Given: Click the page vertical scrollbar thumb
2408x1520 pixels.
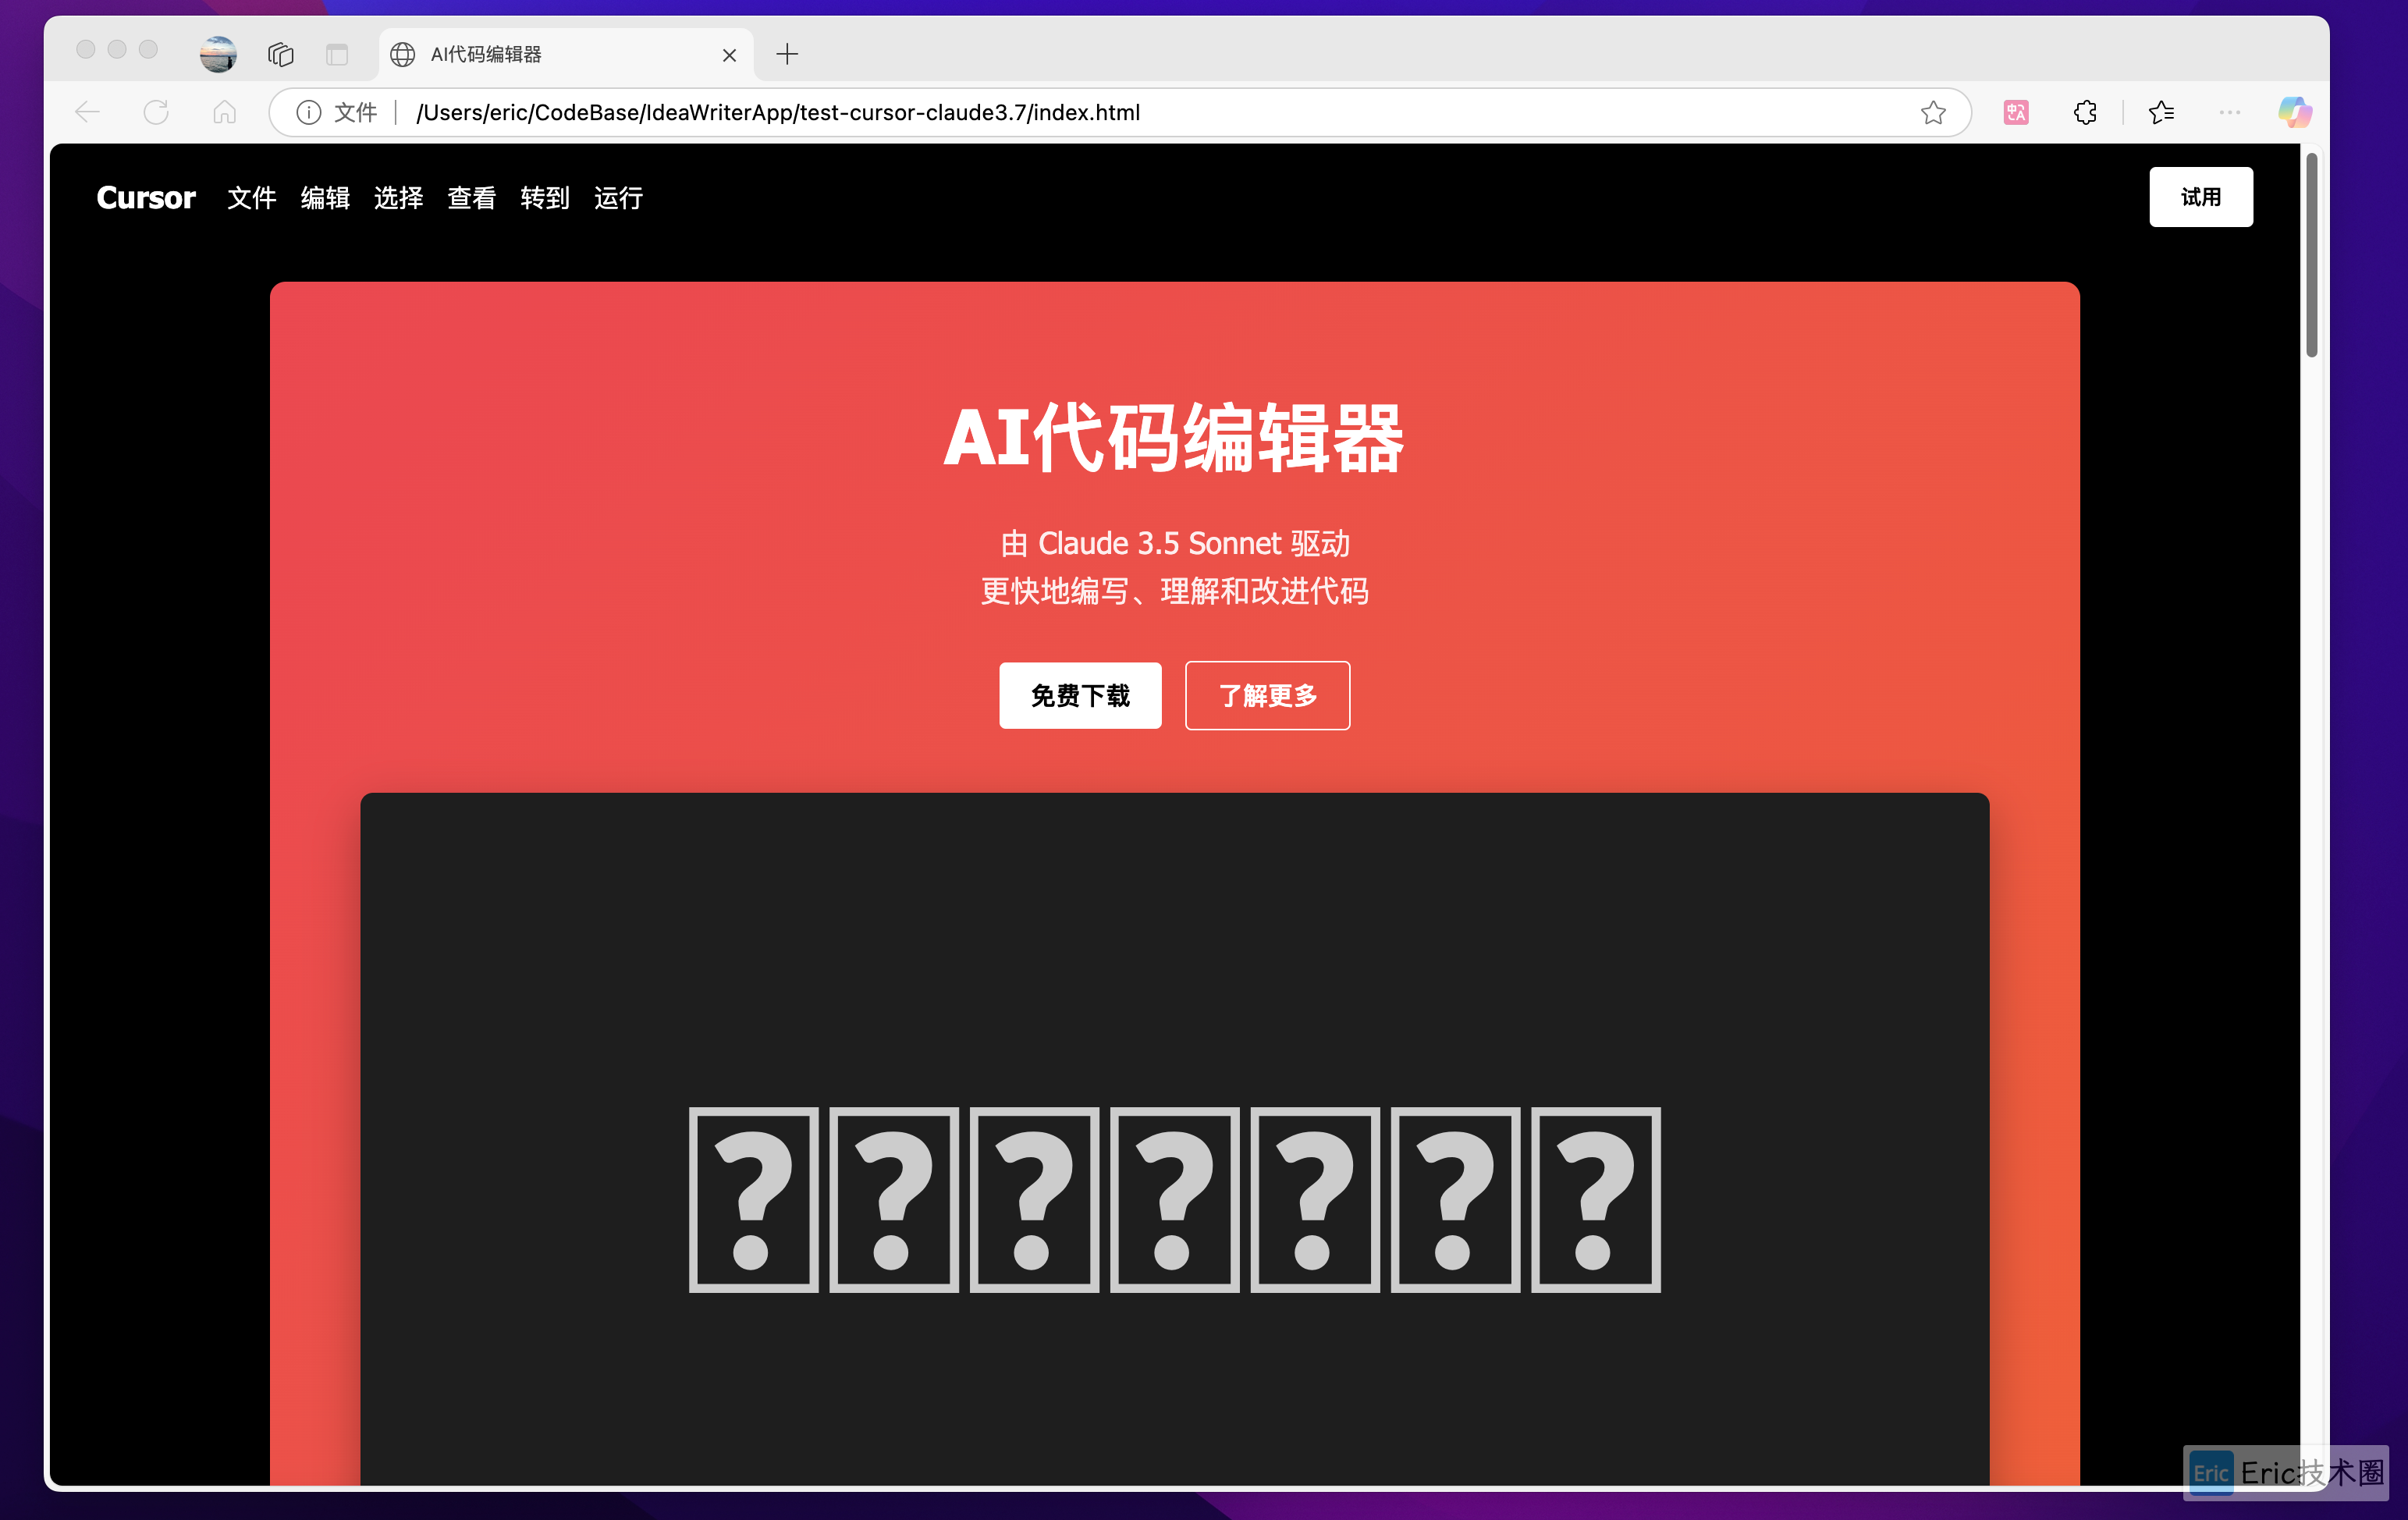Looking at the screenshot, I should pos(2311,255).
